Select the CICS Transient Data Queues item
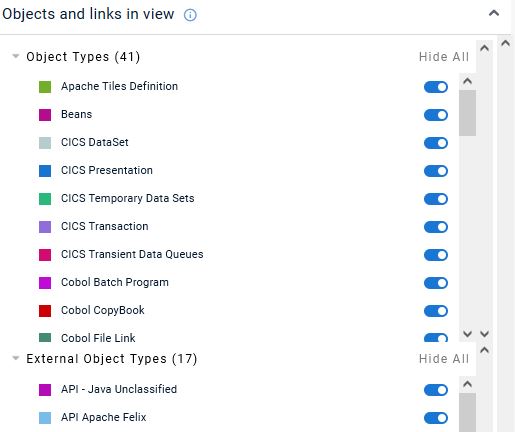Viewport: 515px width, 432px height. [132, 254]
